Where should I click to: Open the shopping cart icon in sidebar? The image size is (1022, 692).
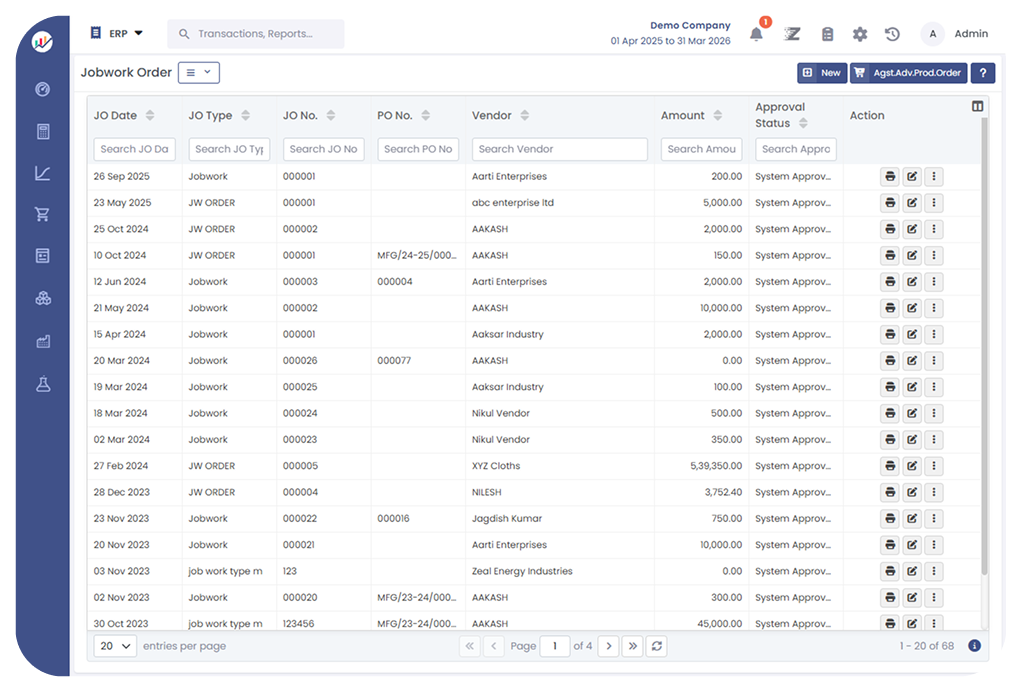tap(42, 214)
